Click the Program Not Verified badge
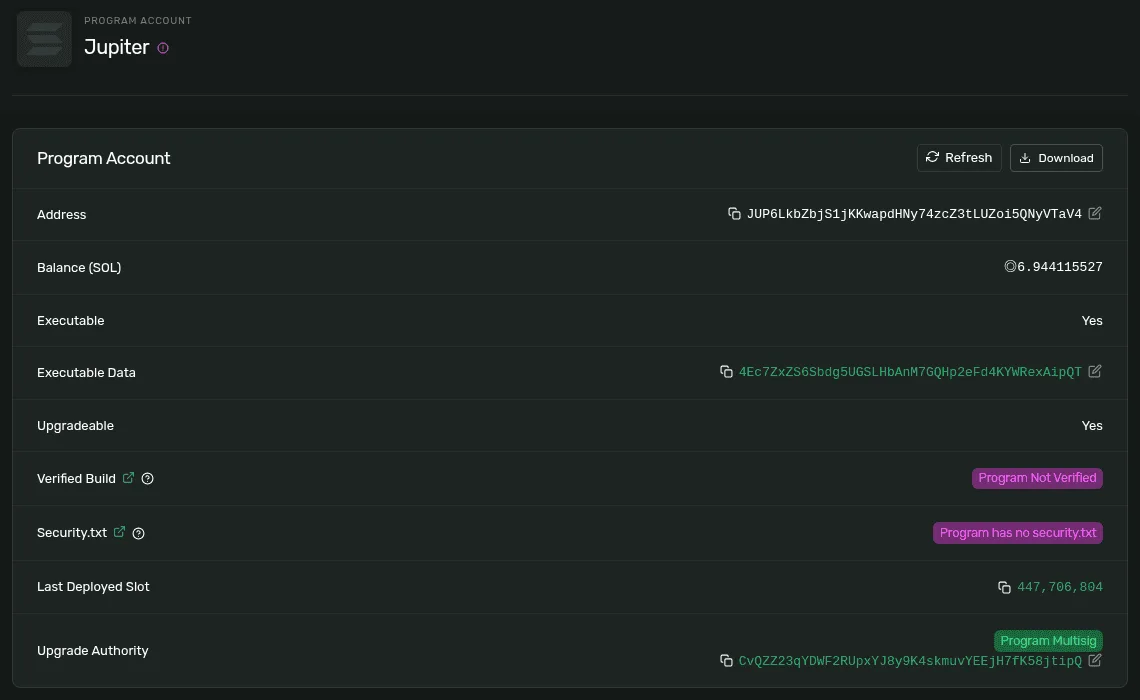Screen dimensions: 1140x700 click(x=1037, y=478)
